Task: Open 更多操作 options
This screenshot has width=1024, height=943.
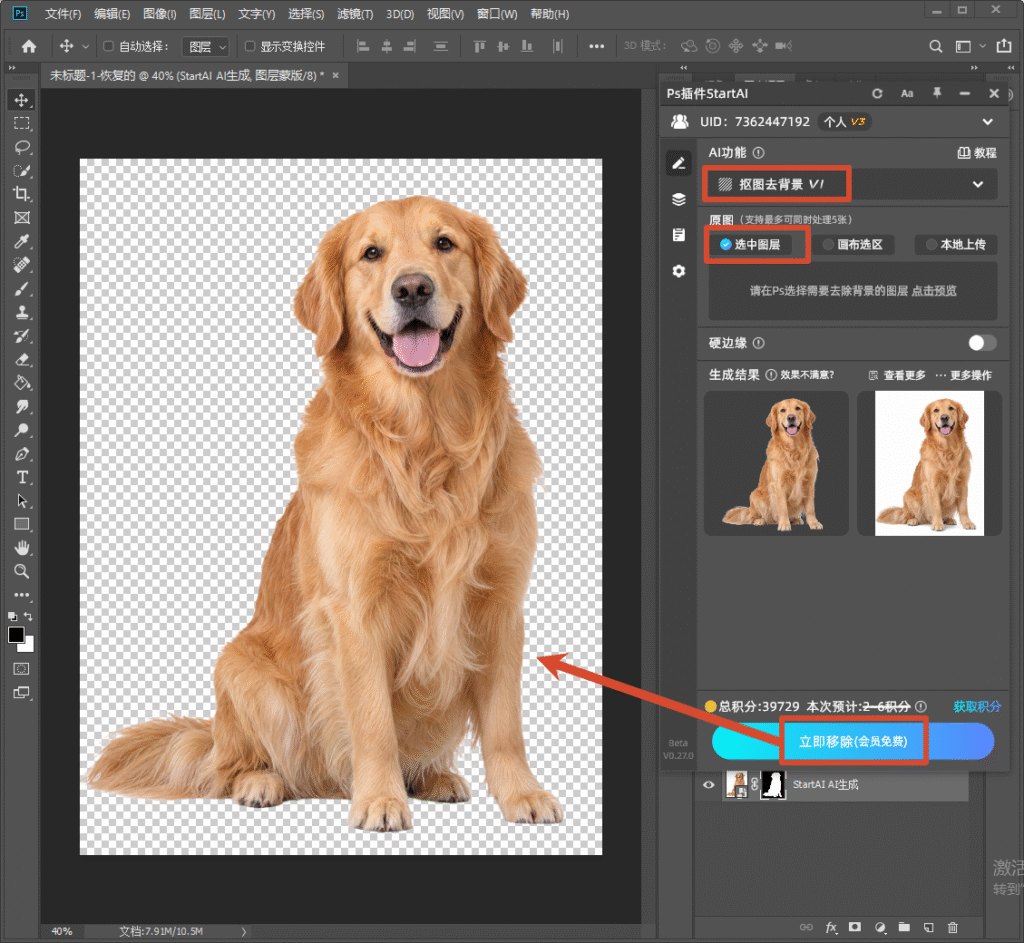Action: click(963, 375)
